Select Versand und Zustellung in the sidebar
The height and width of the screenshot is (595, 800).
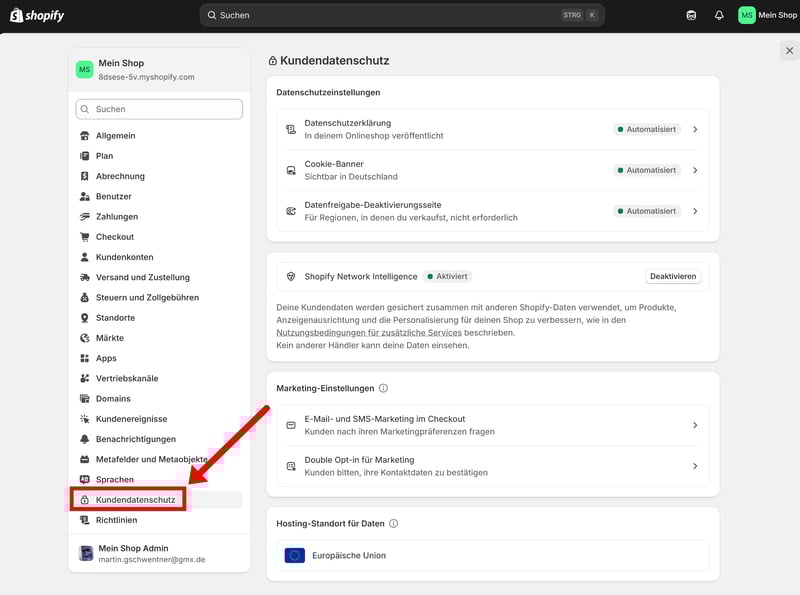pyautogui.click(x=142, y=277)
